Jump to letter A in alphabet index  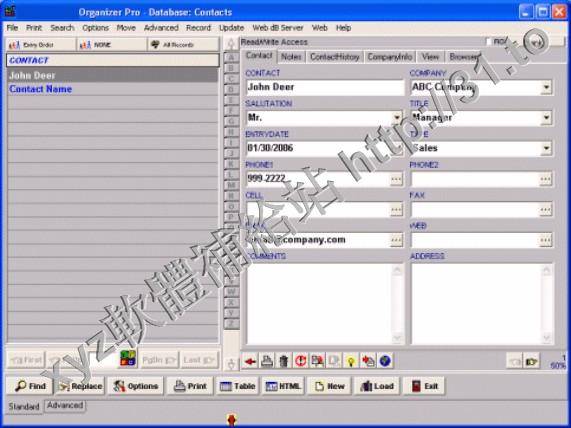[x=231, y=58]
